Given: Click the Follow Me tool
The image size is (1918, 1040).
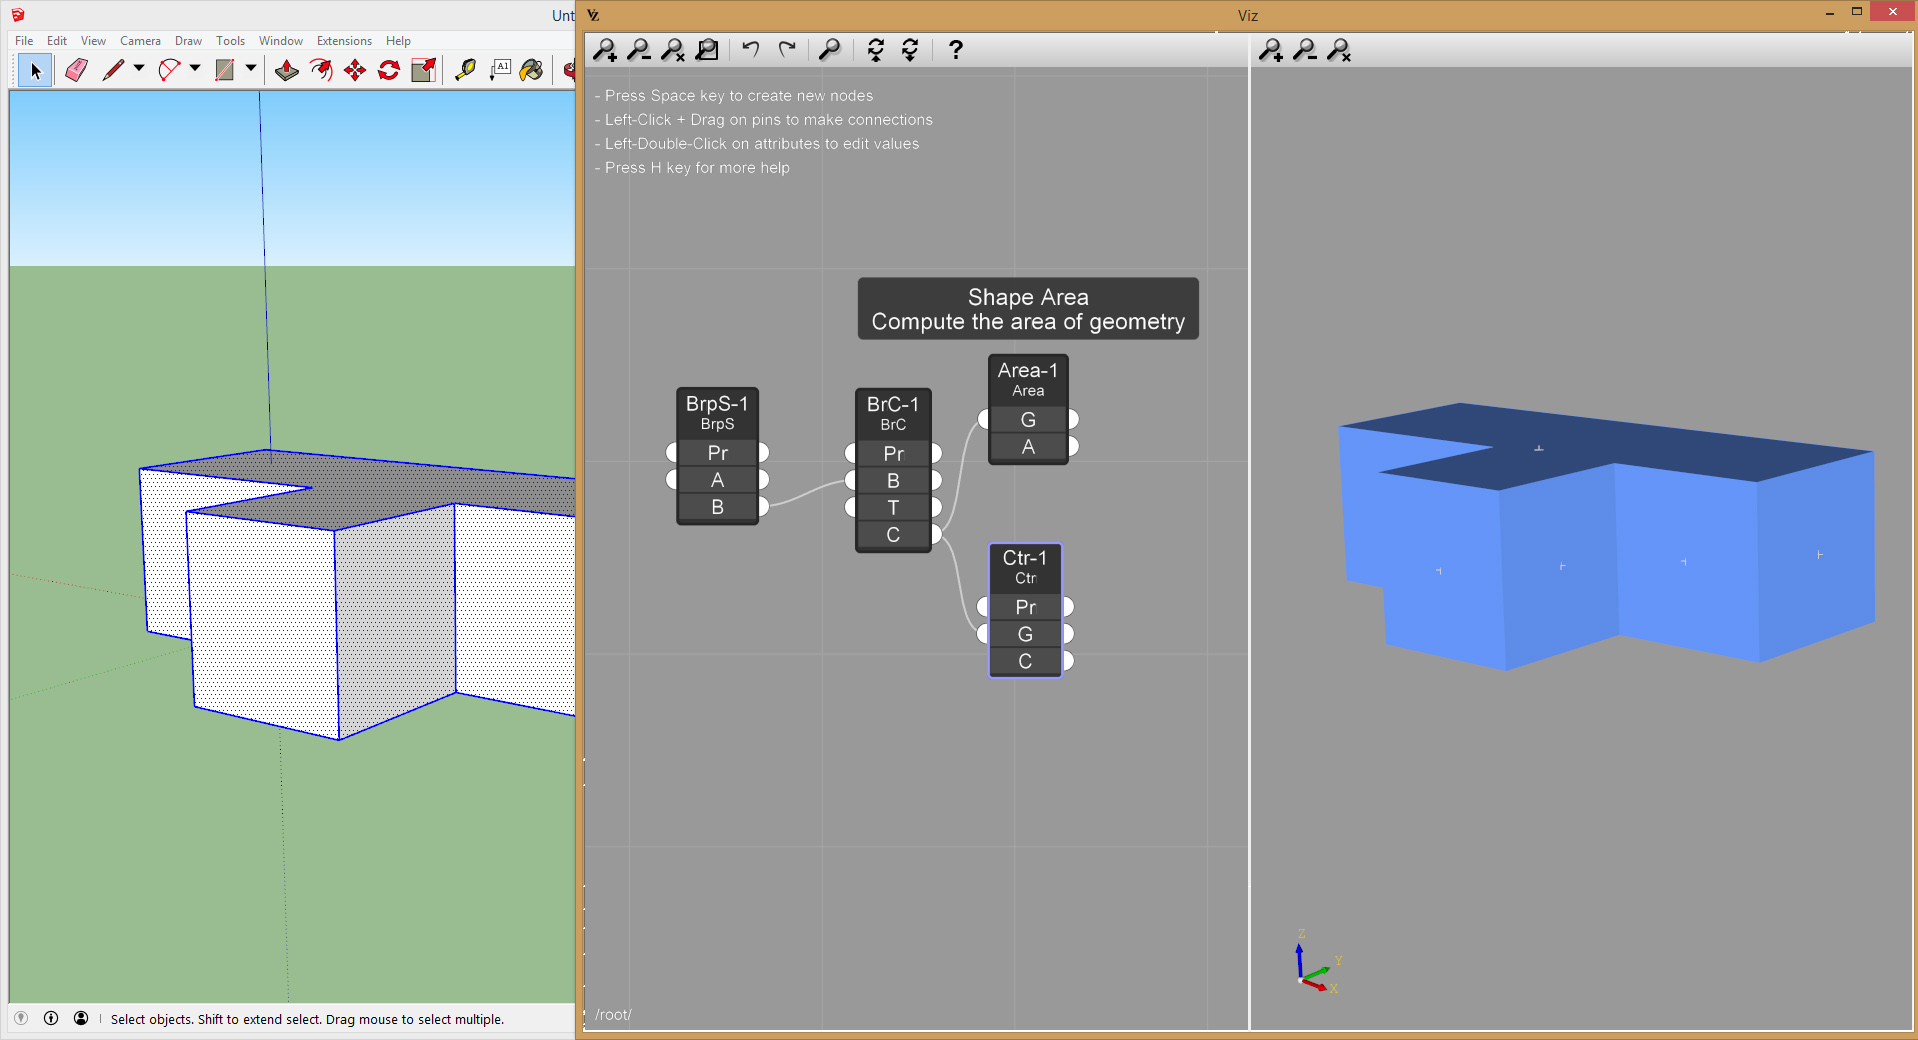Looking at the screenshot, I should pos(321,70).
